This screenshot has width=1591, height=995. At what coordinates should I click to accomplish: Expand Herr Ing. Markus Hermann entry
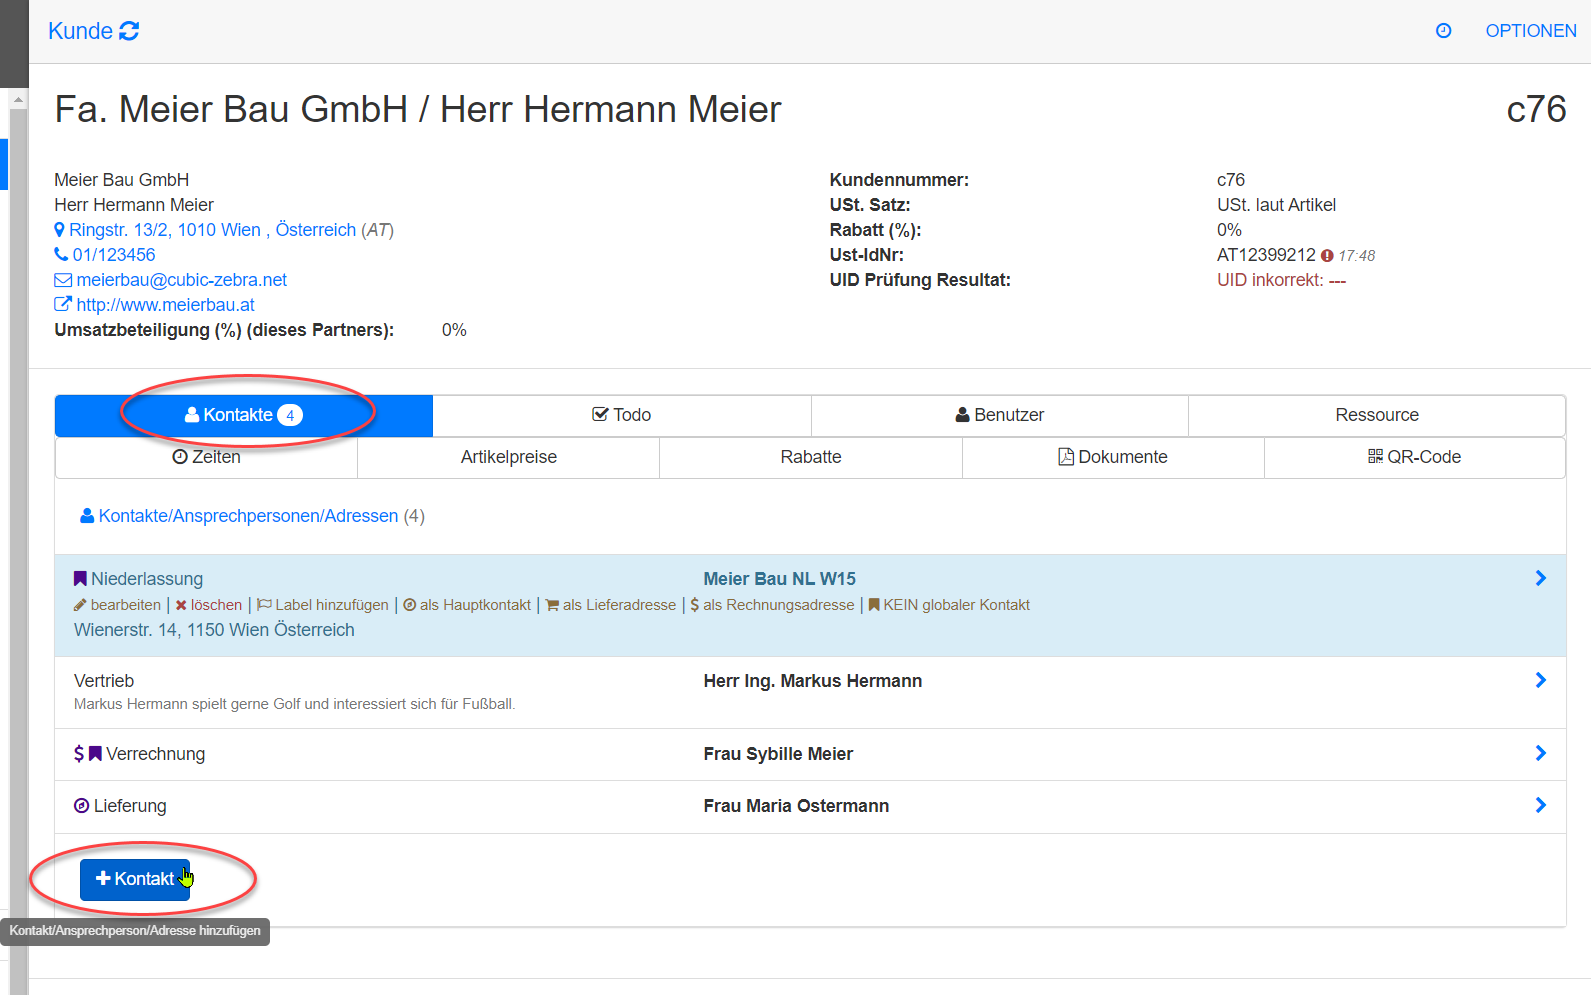point(1540,680)
